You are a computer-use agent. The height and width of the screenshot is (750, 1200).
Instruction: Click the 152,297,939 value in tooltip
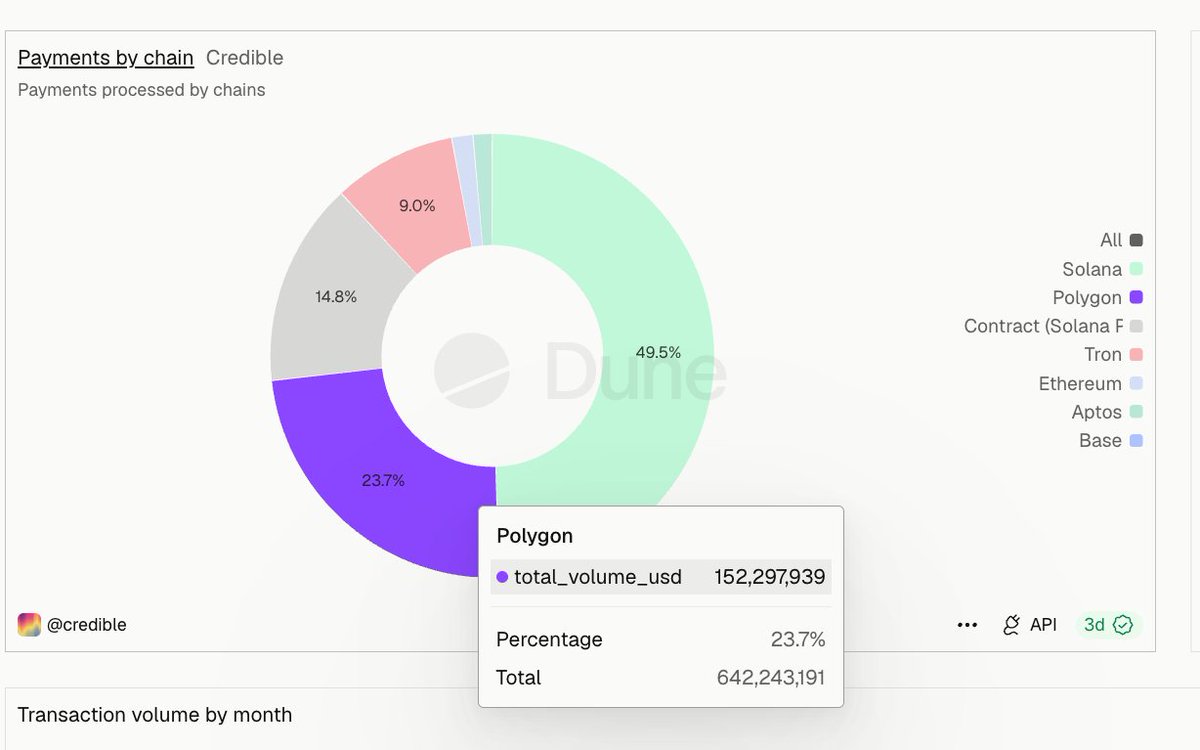[x=770, y=577]
